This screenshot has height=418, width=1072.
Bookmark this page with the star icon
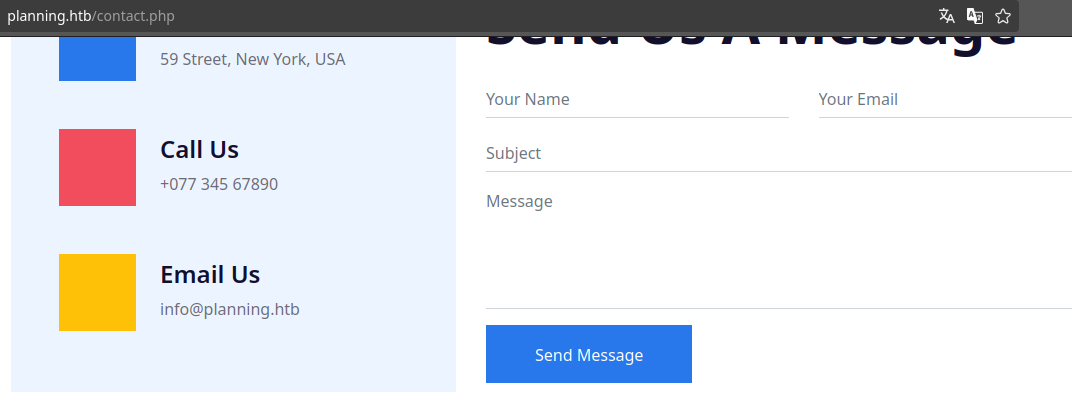[1003, 16]
